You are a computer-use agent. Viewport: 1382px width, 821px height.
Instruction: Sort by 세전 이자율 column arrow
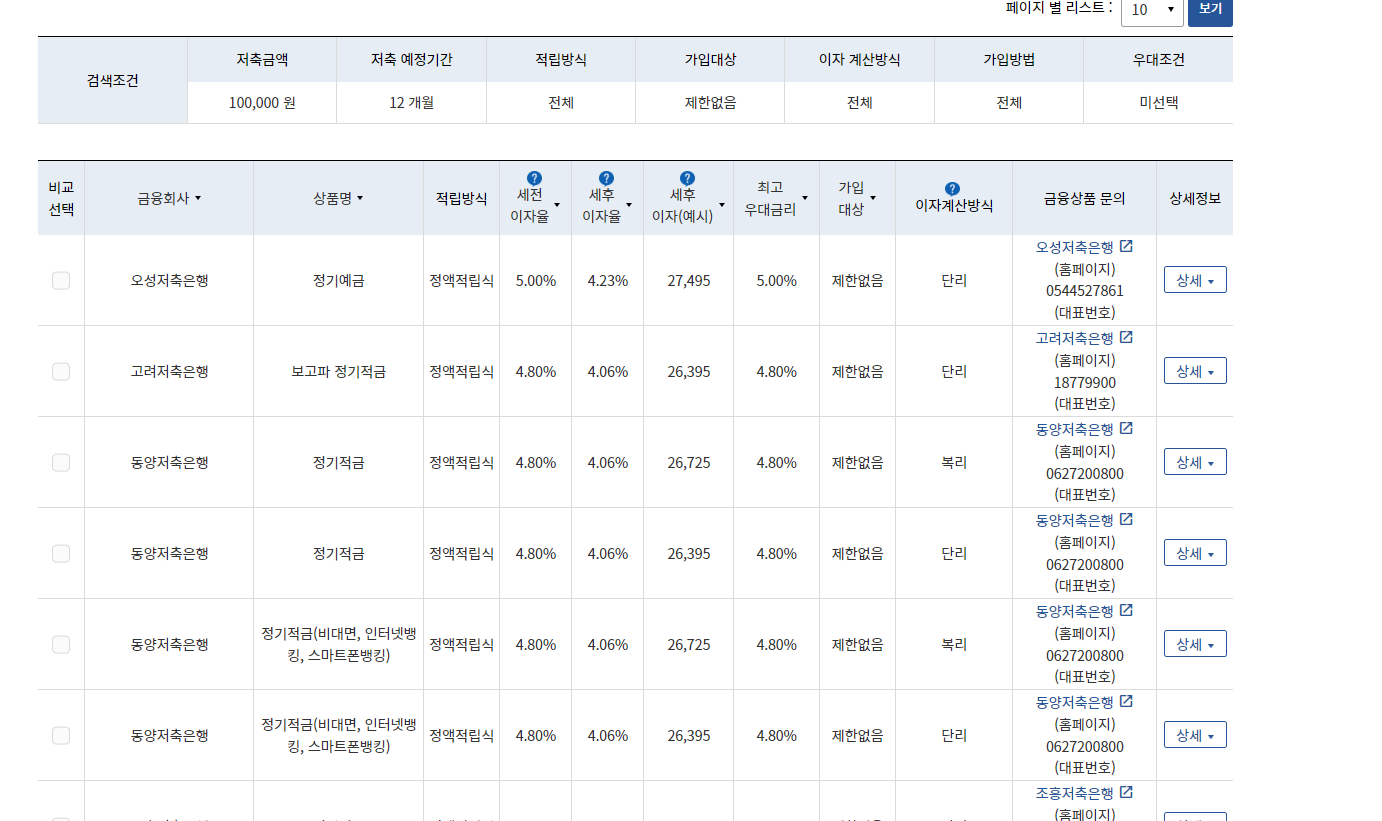coord(557,206)
